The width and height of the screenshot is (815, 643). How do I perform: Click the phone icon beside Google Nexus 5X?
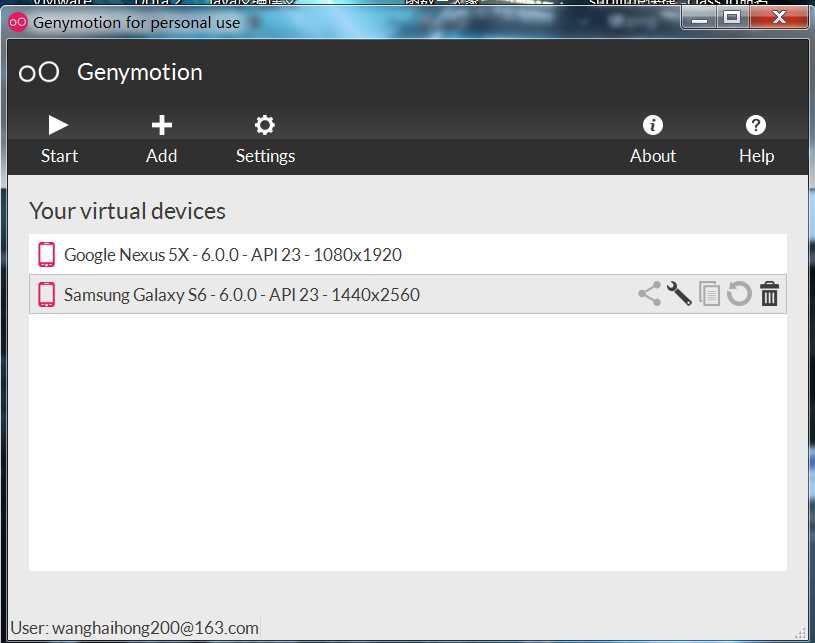coord(47,255)
